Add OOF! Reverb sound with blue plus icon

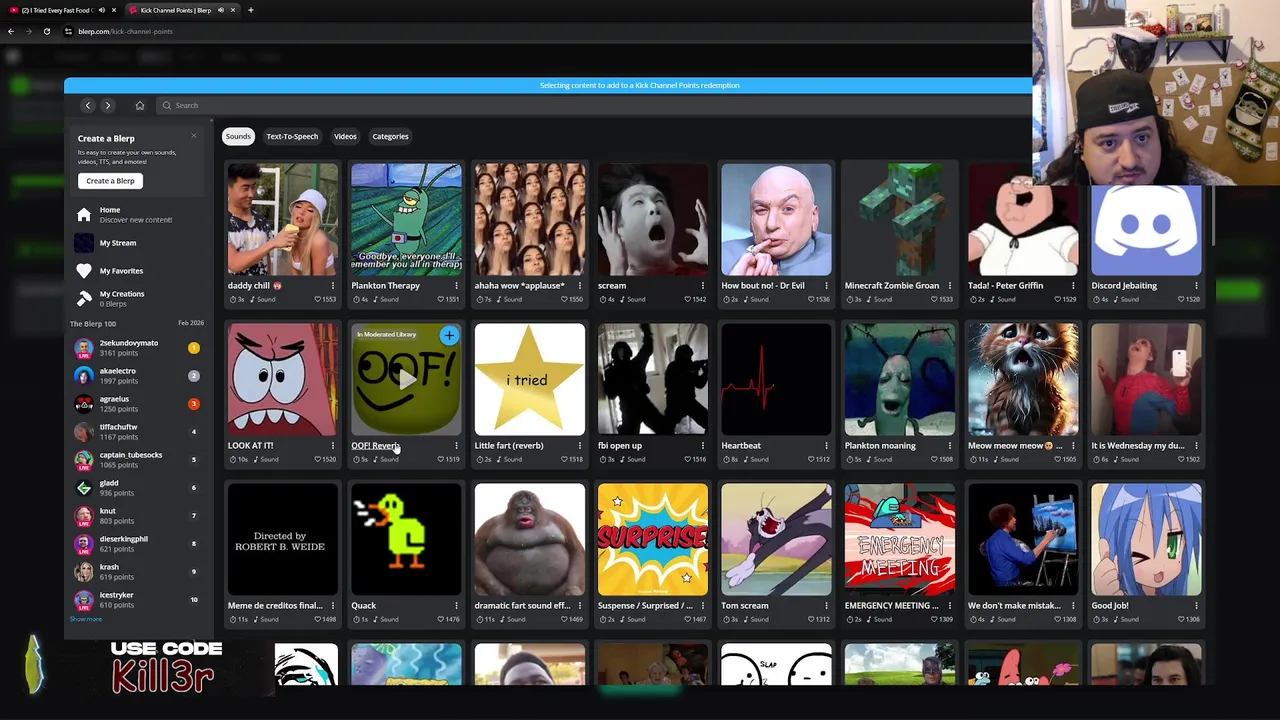[x=449, y=336]
